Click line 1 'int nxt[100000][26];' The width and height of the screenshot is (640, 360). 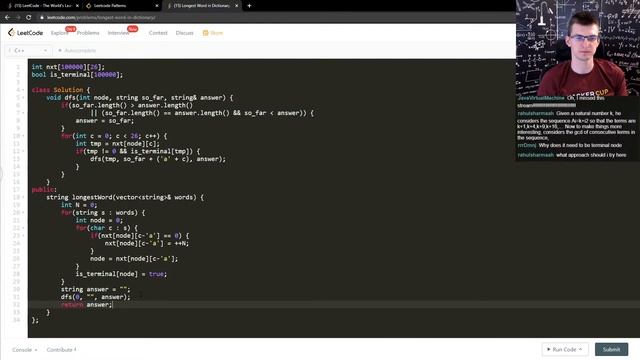pyautogui.click(x=68, y=67)
